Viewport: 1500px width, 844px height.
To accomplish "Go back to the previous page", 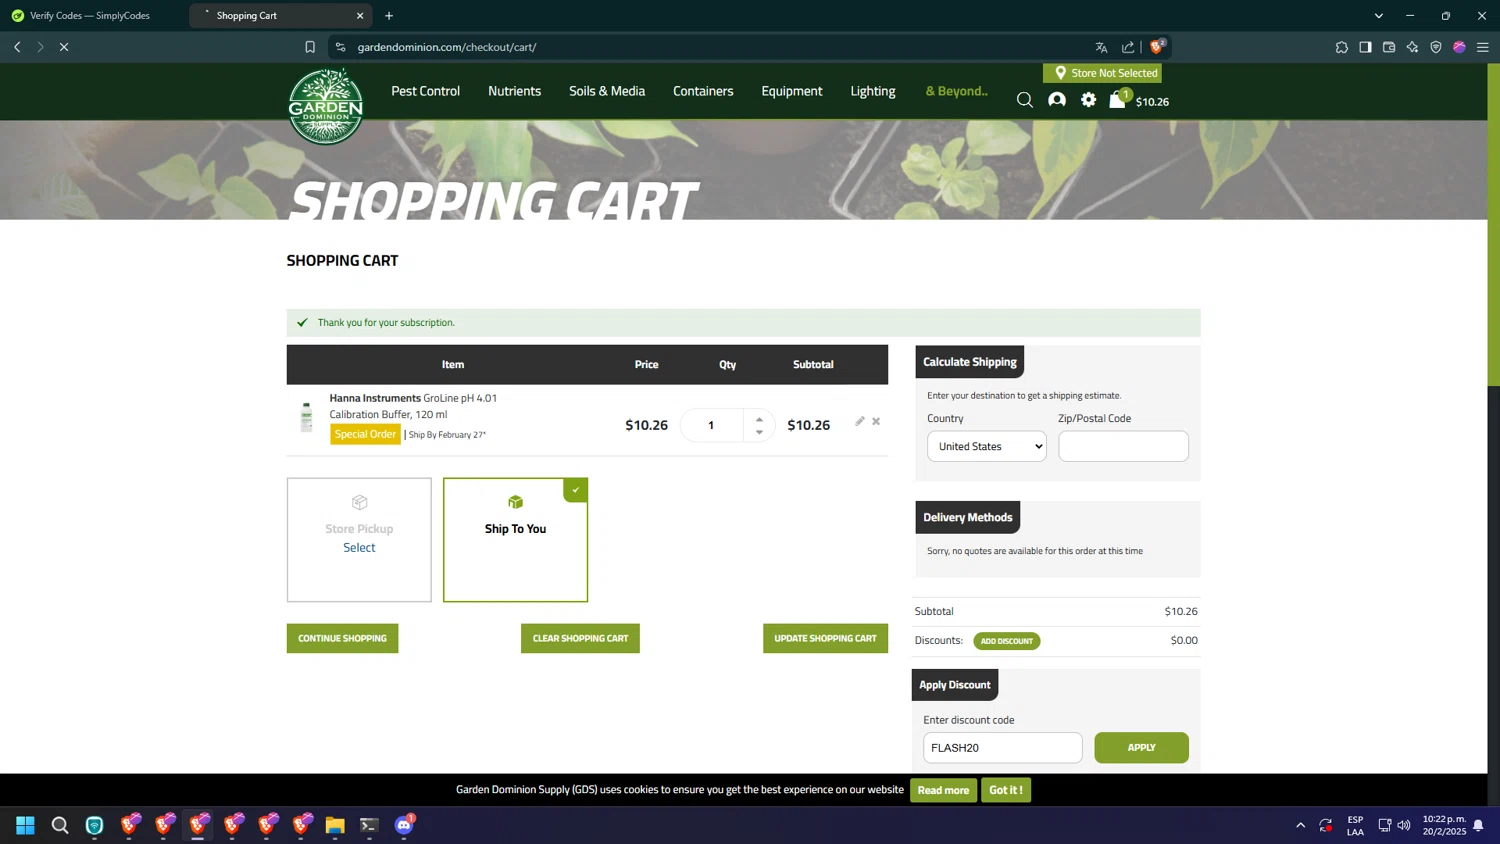I will point(17,47).
